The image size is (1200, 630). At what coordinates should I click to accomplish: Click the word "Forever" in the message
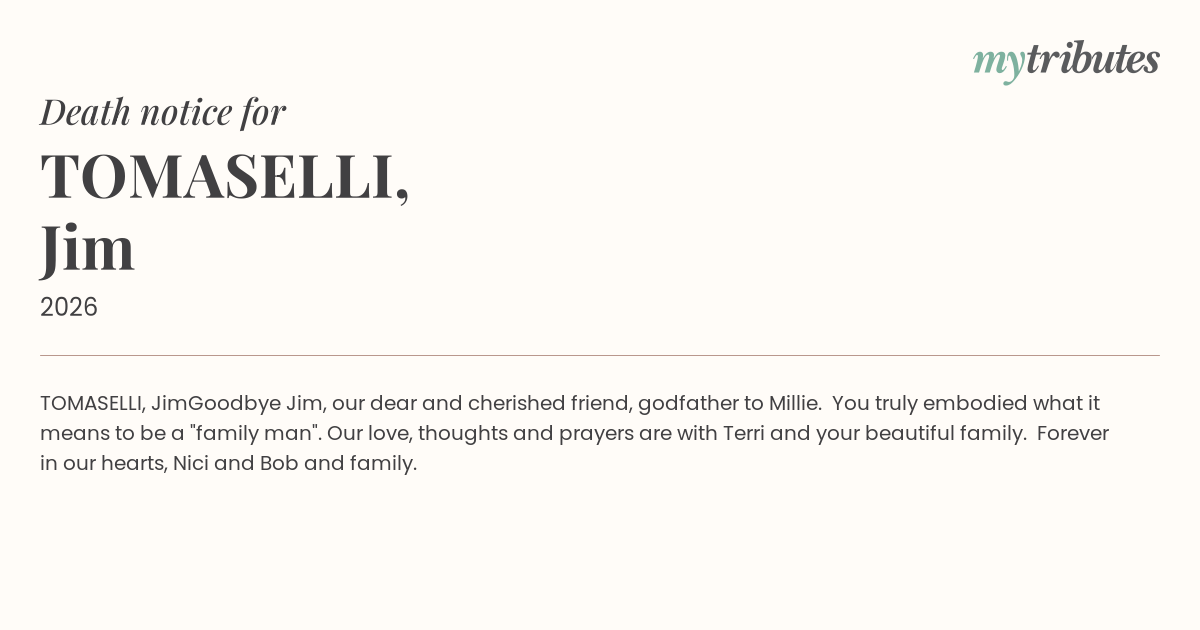[x=1073, y=434]
